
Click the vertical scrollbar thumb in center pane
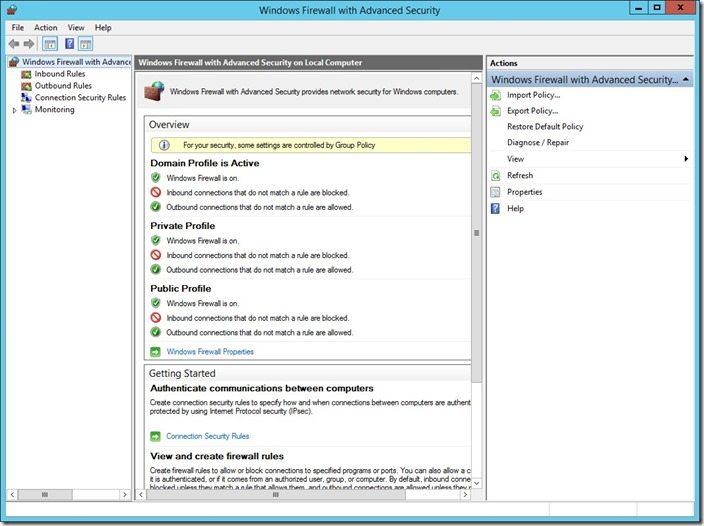point(476,232)
